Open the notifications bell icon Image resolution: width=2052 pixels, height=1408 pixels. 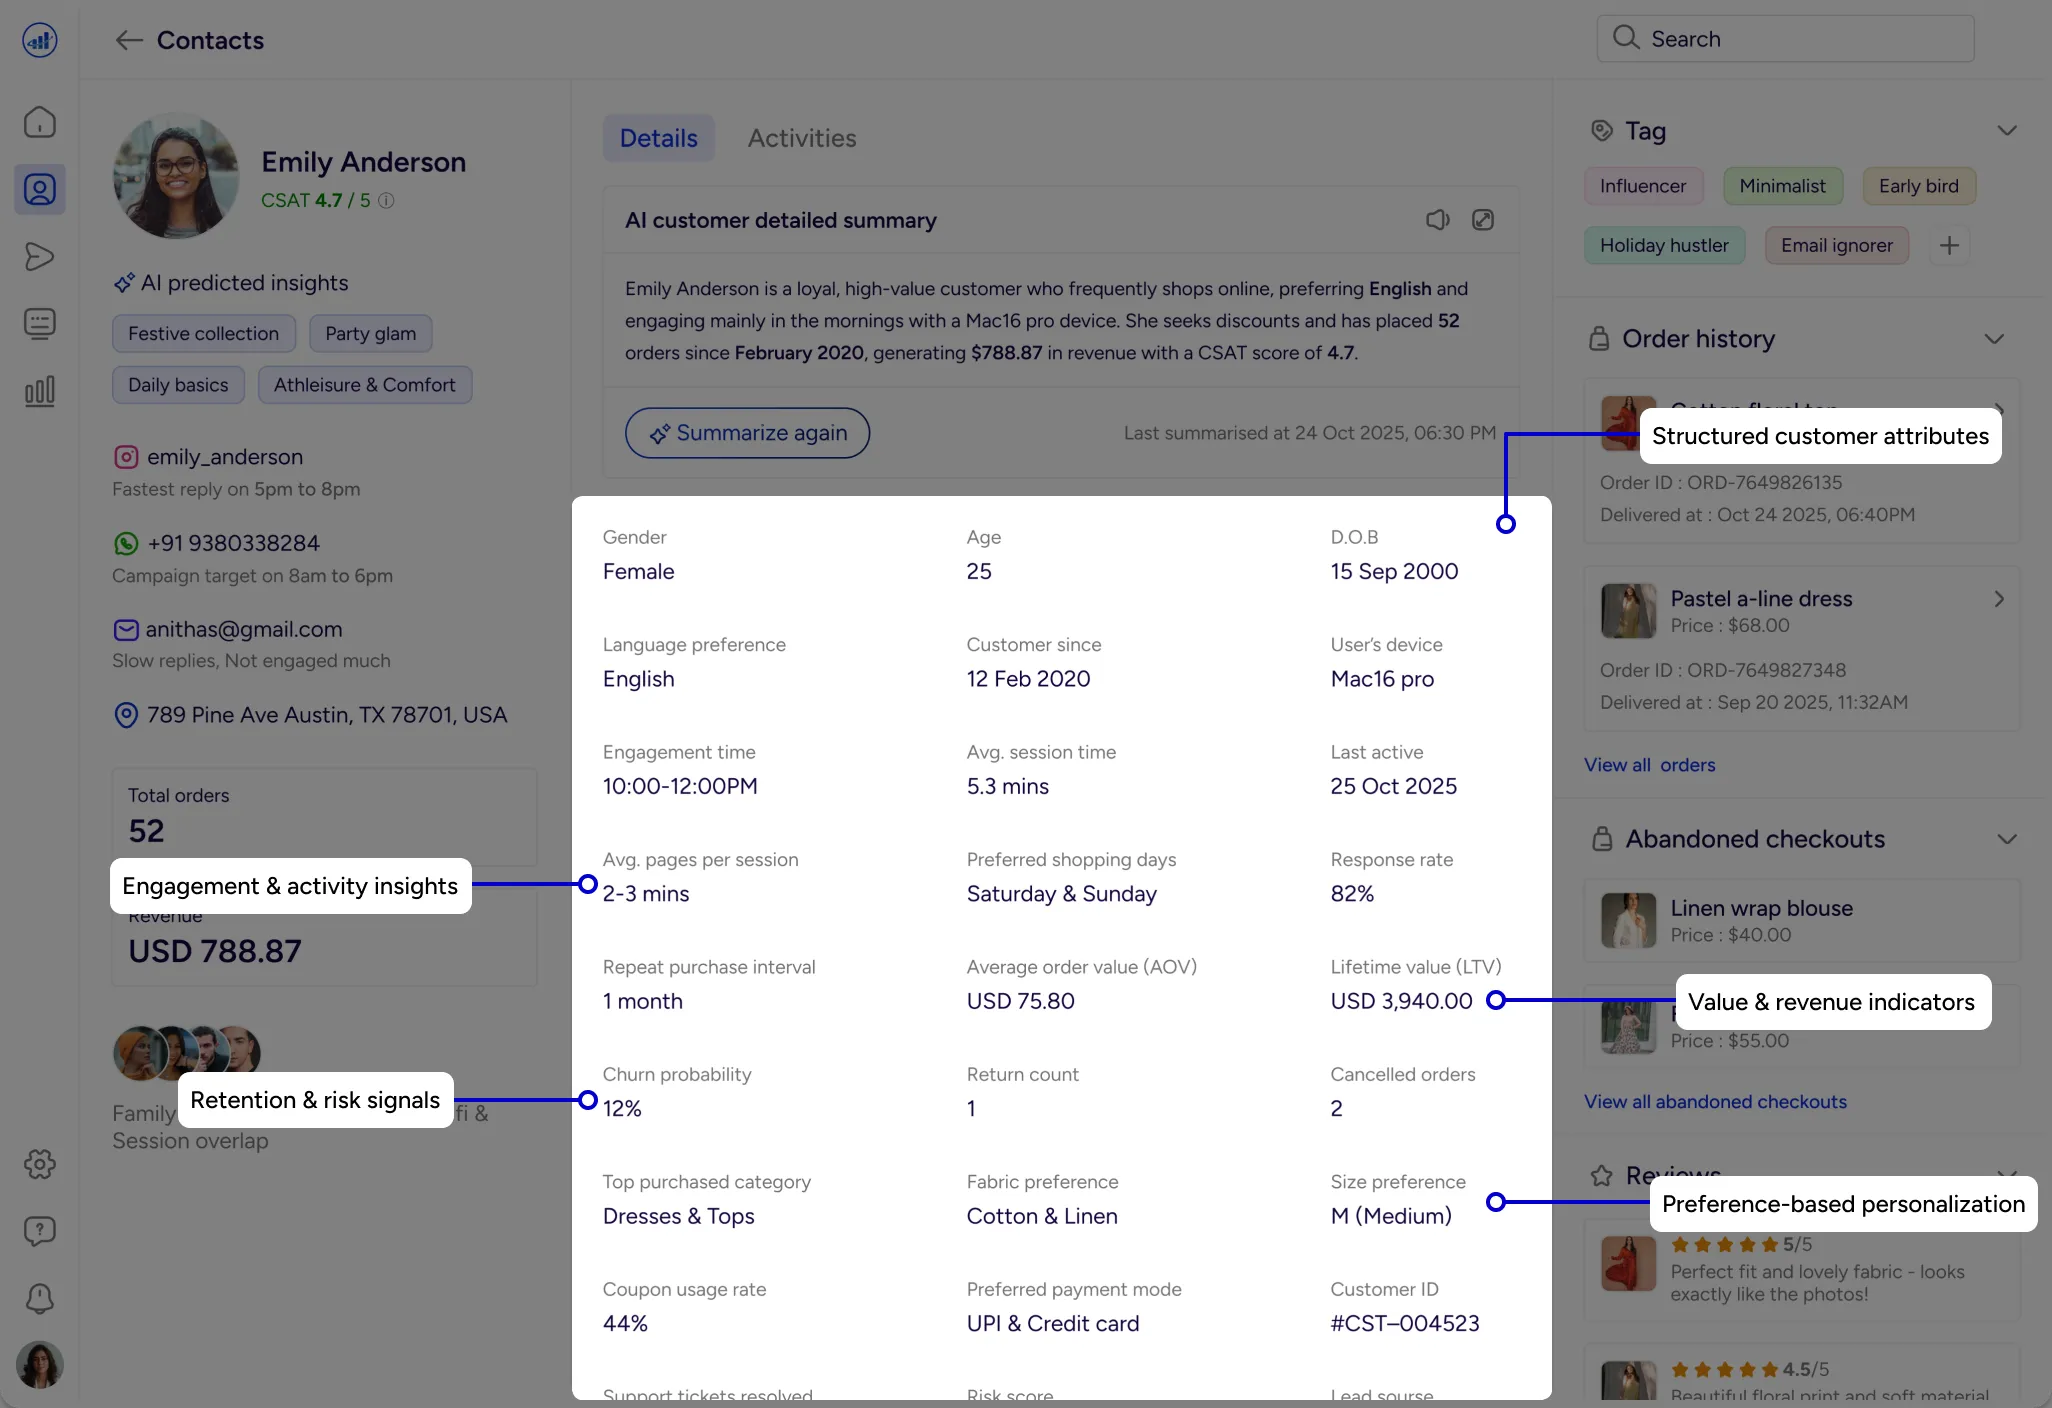point(40,1298)
